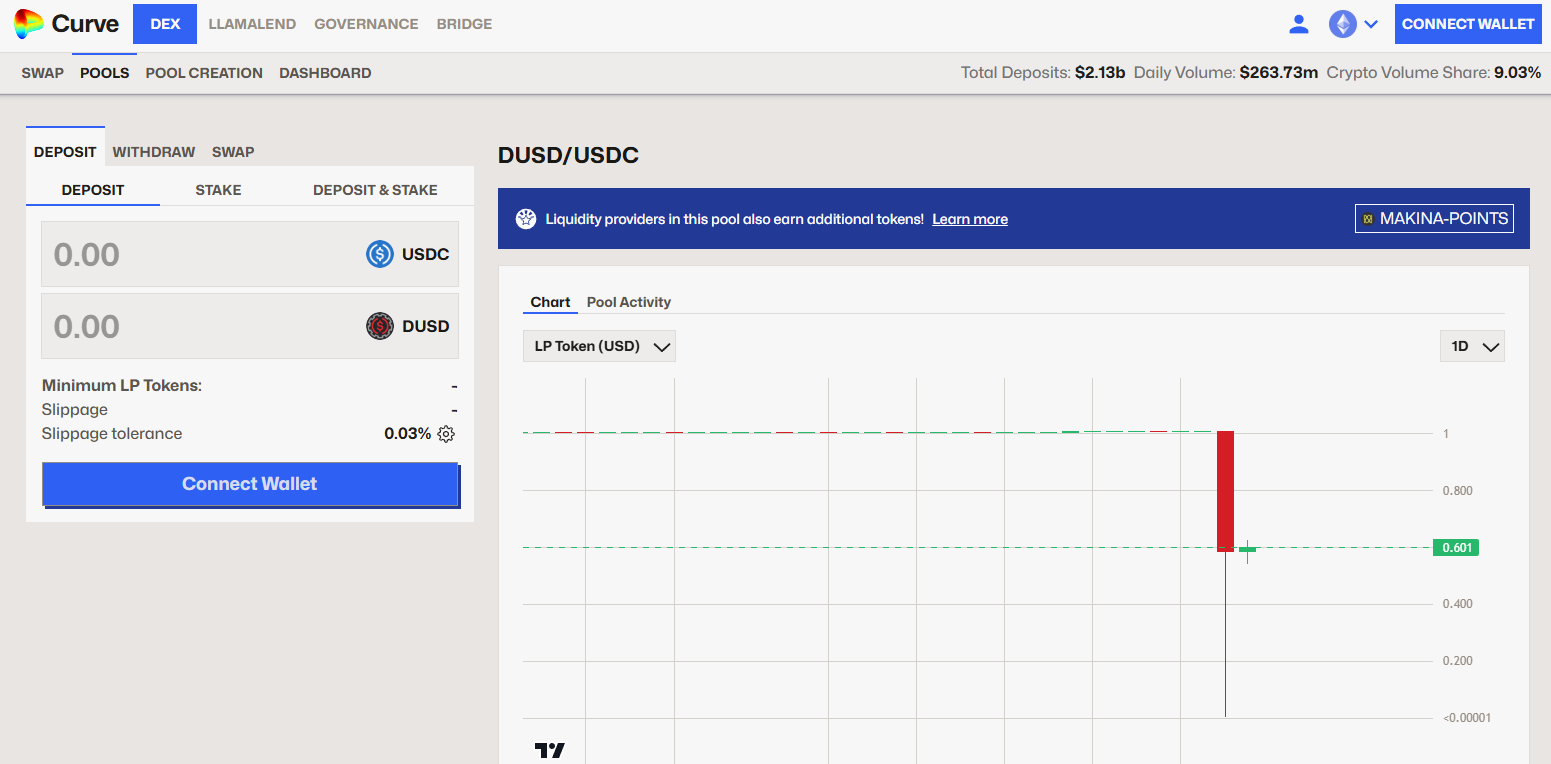Click the USDC deposit amount field

point(200,254)
